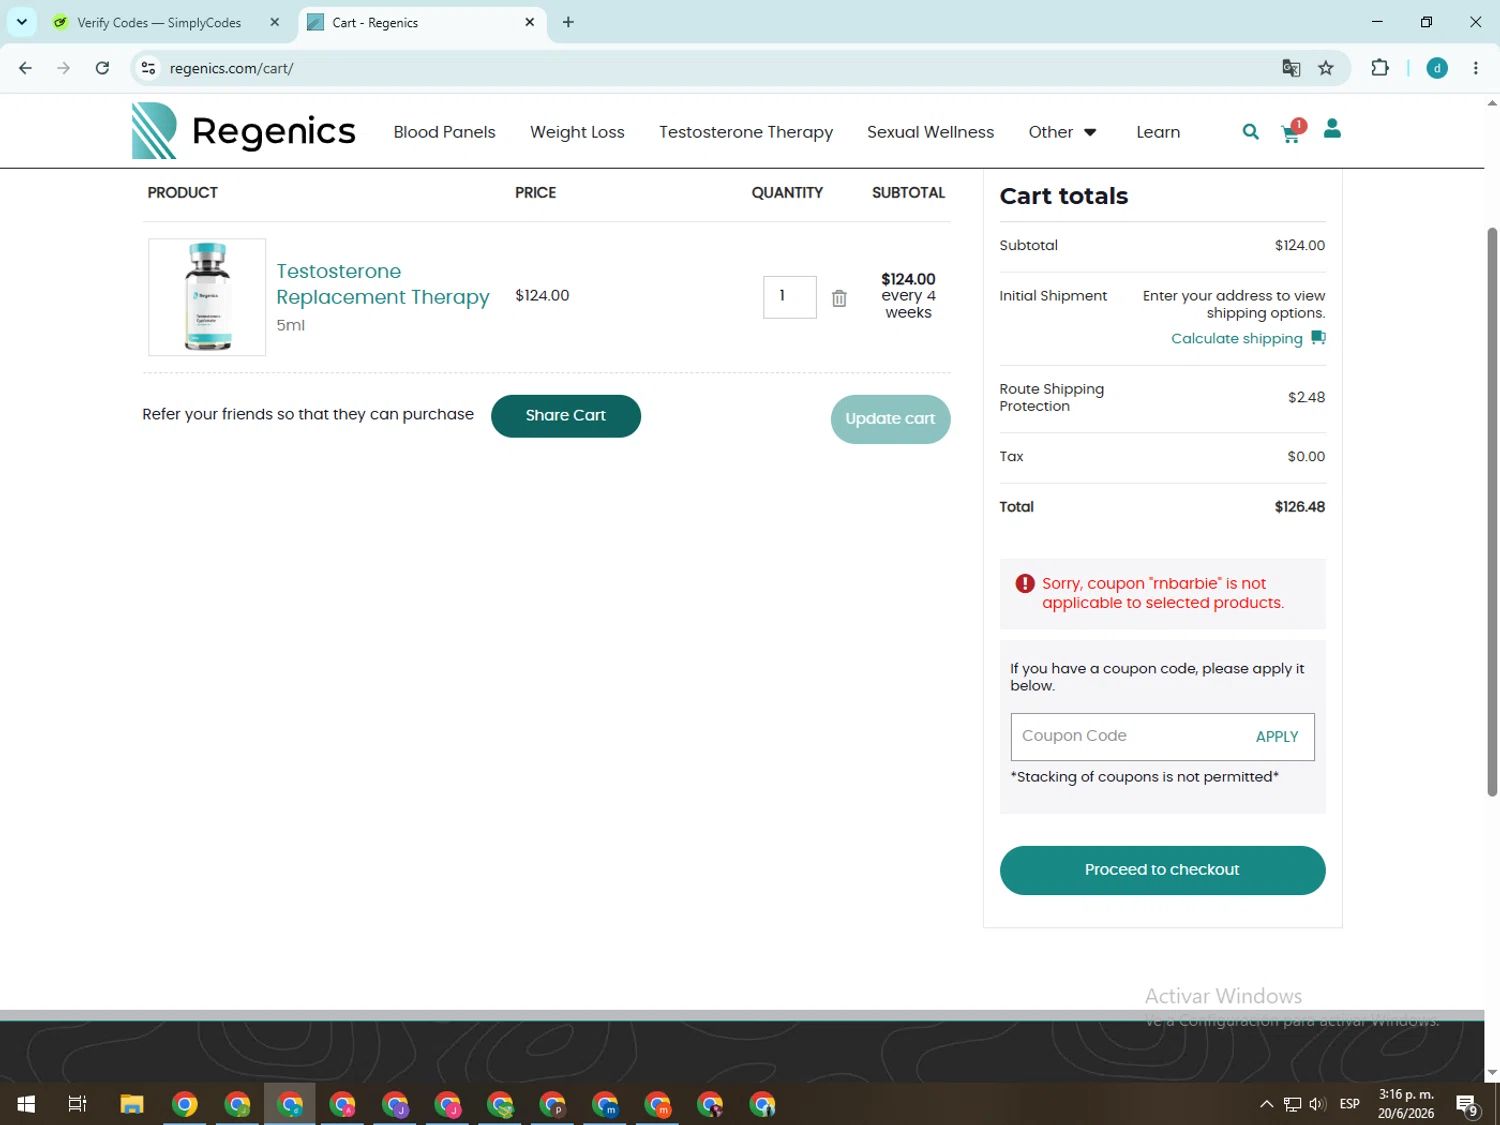
Task: Open the site search magnifier icon
Action: point(1250,131)
